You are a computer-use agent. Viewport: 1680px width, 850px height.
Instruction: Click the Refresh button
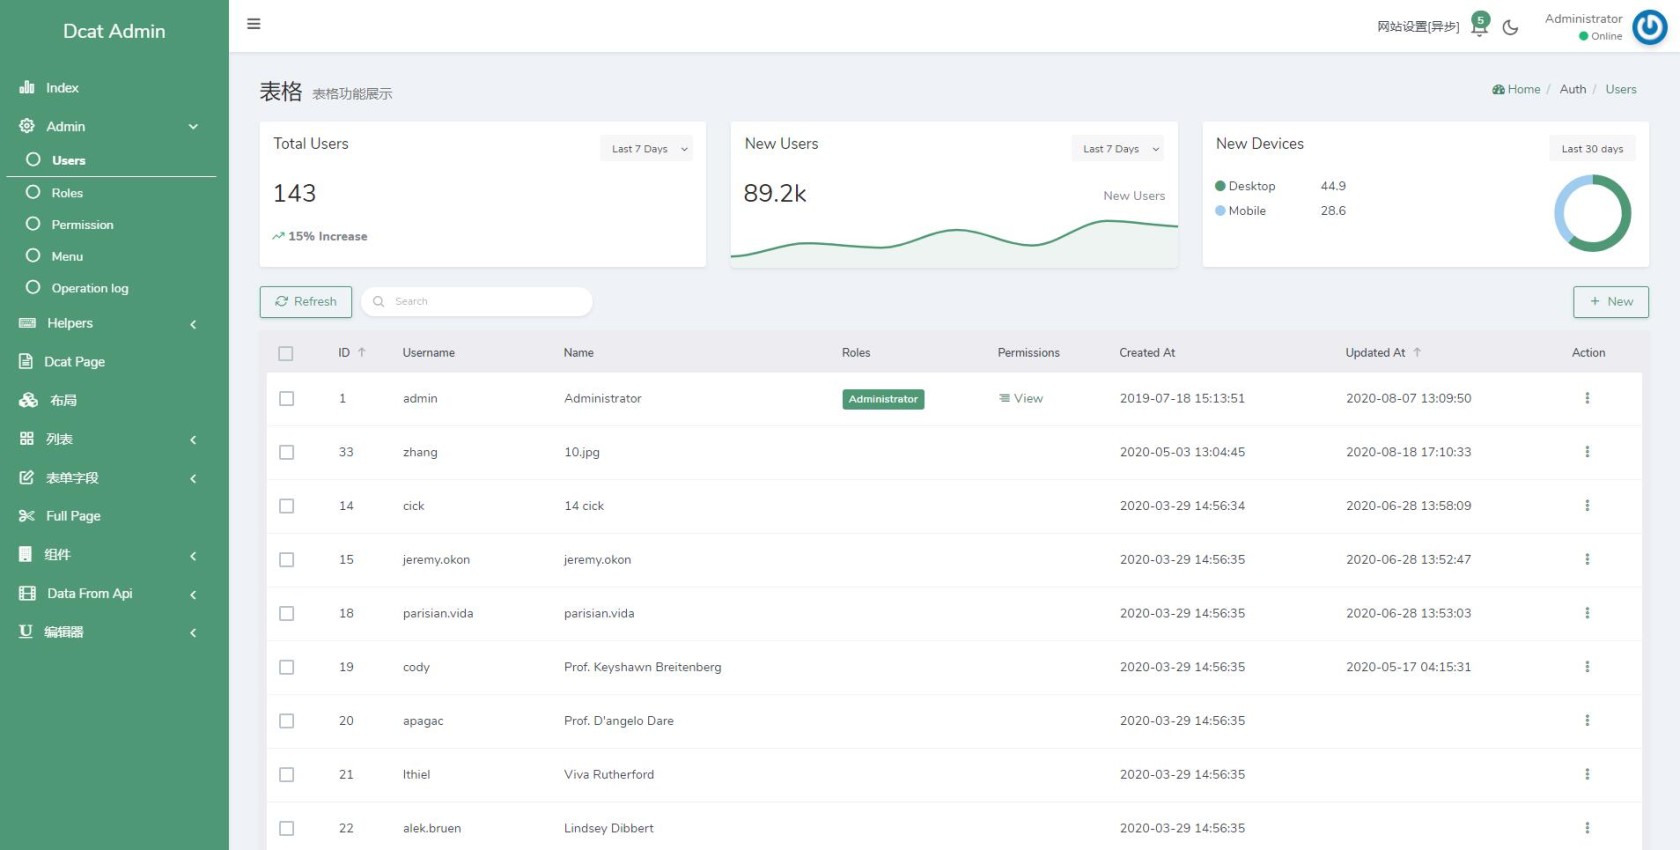click(306, 302)
